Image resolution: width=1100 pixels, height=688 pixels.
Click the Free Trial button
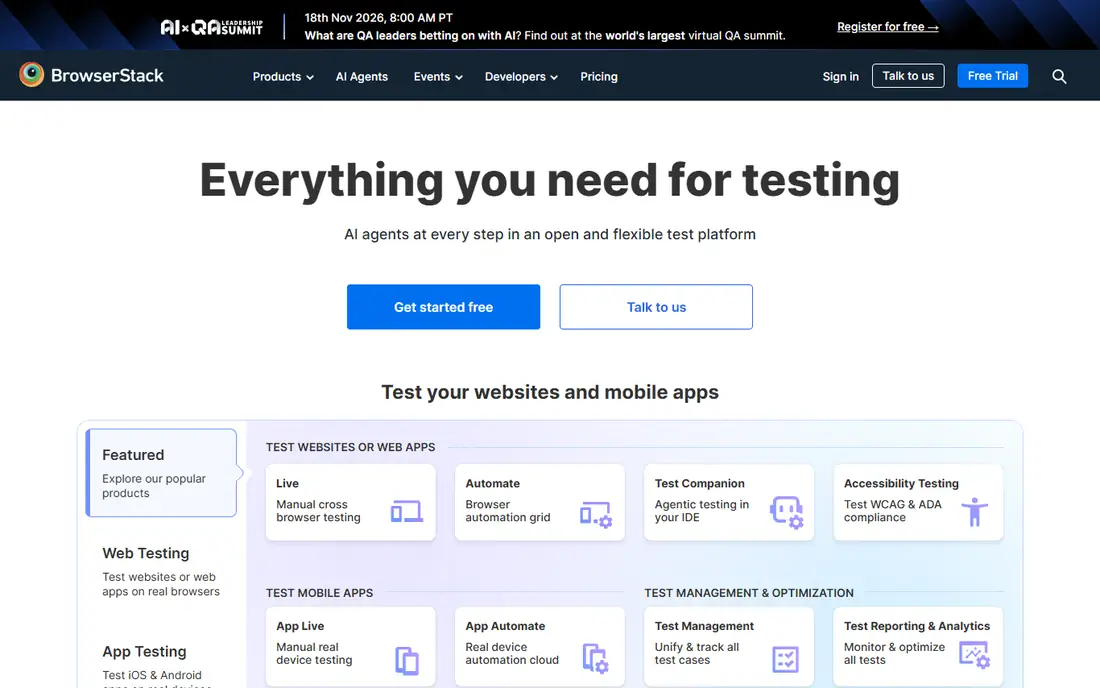[x=993, y=76]
